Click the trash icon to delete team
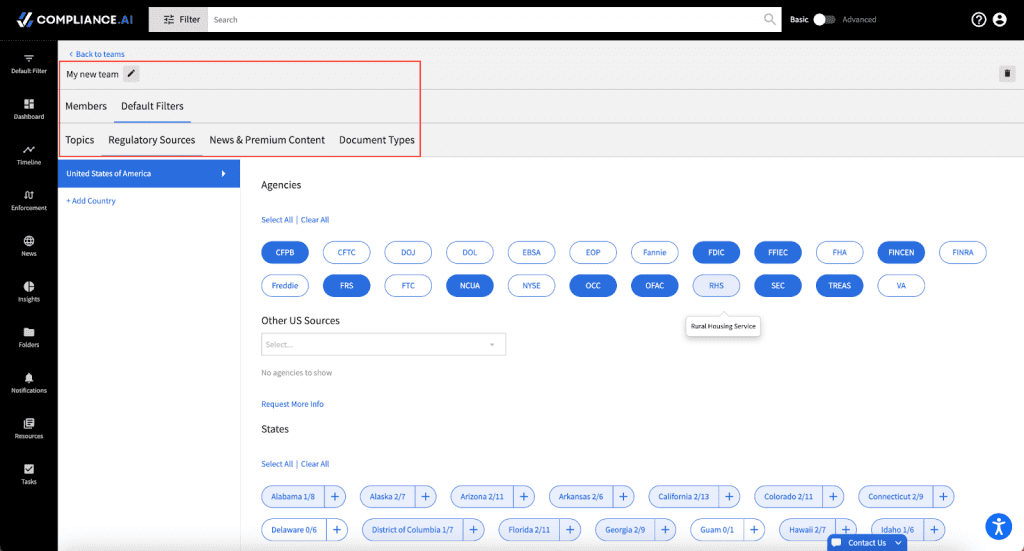Screen dimensions: 1024x551 pos(1007,74)
